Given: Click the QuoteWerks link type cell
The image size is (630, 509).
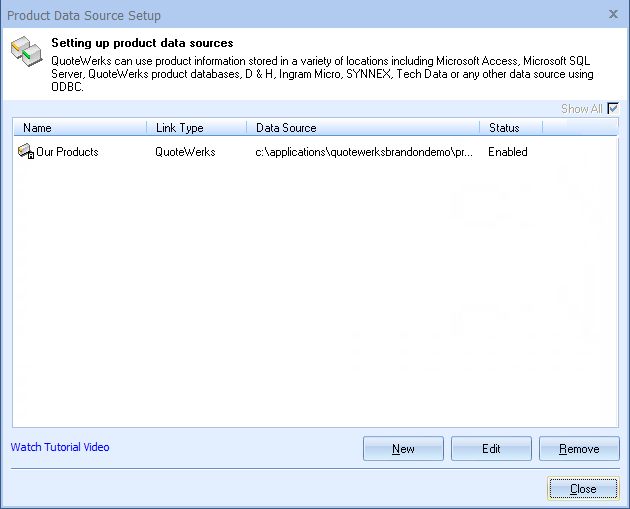Looking at the screenshot, I should coord(185,152).
